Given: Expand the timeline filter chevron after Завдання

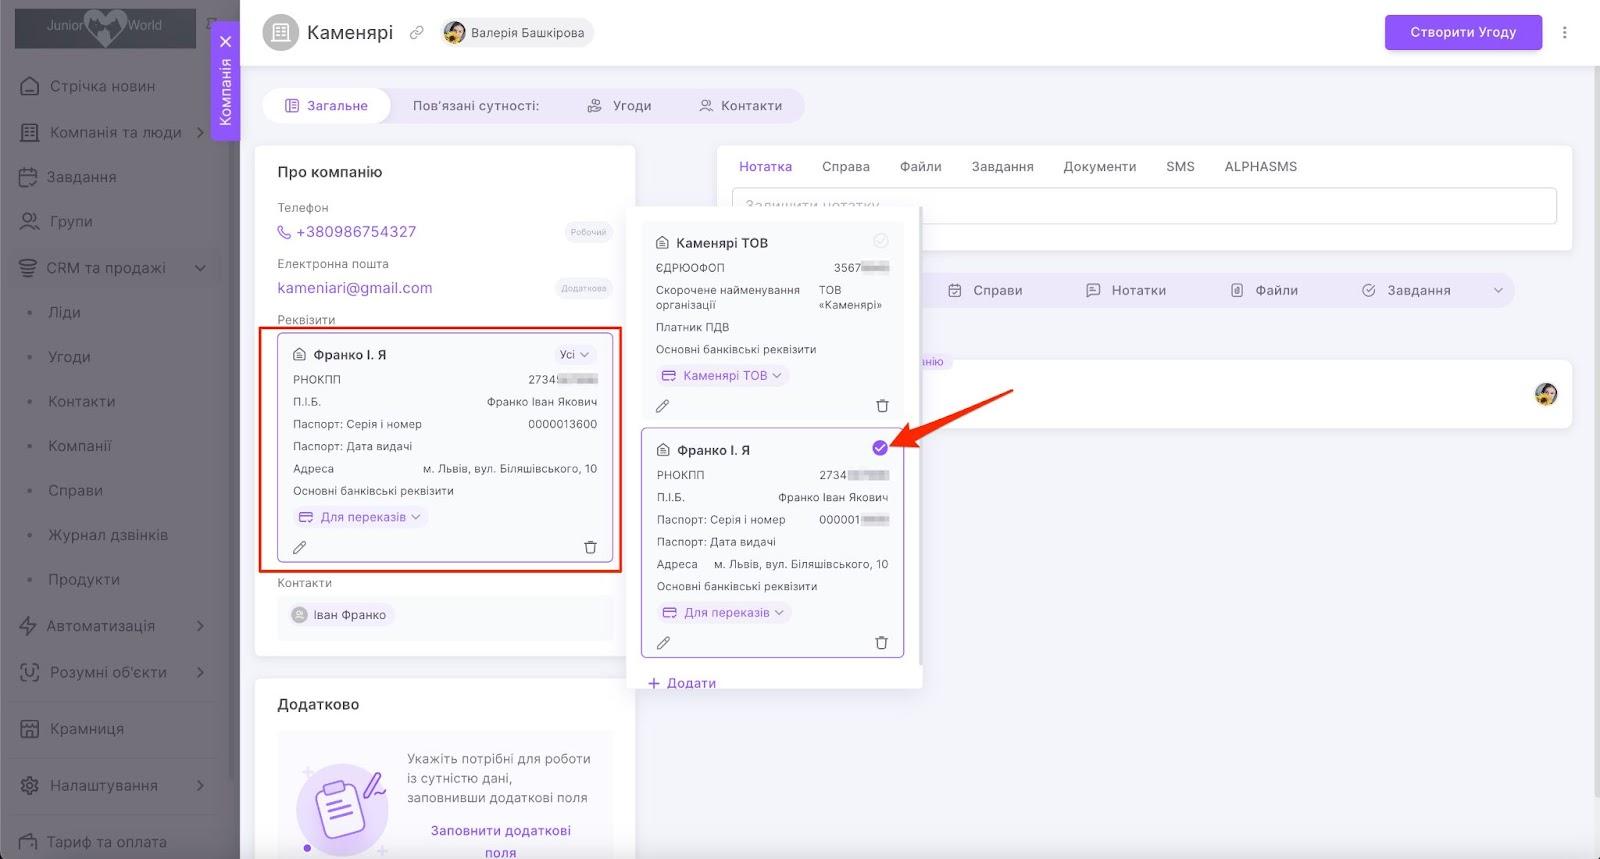Looking at the screenshot, I should 1498,291.
